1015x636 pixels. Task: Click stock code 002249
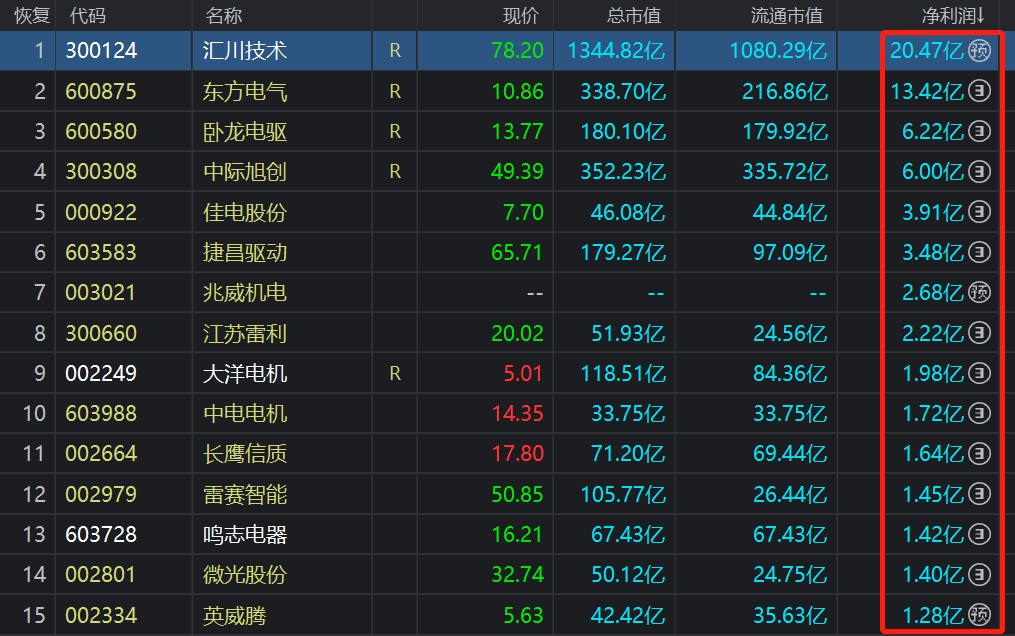[x=101, y=373]
